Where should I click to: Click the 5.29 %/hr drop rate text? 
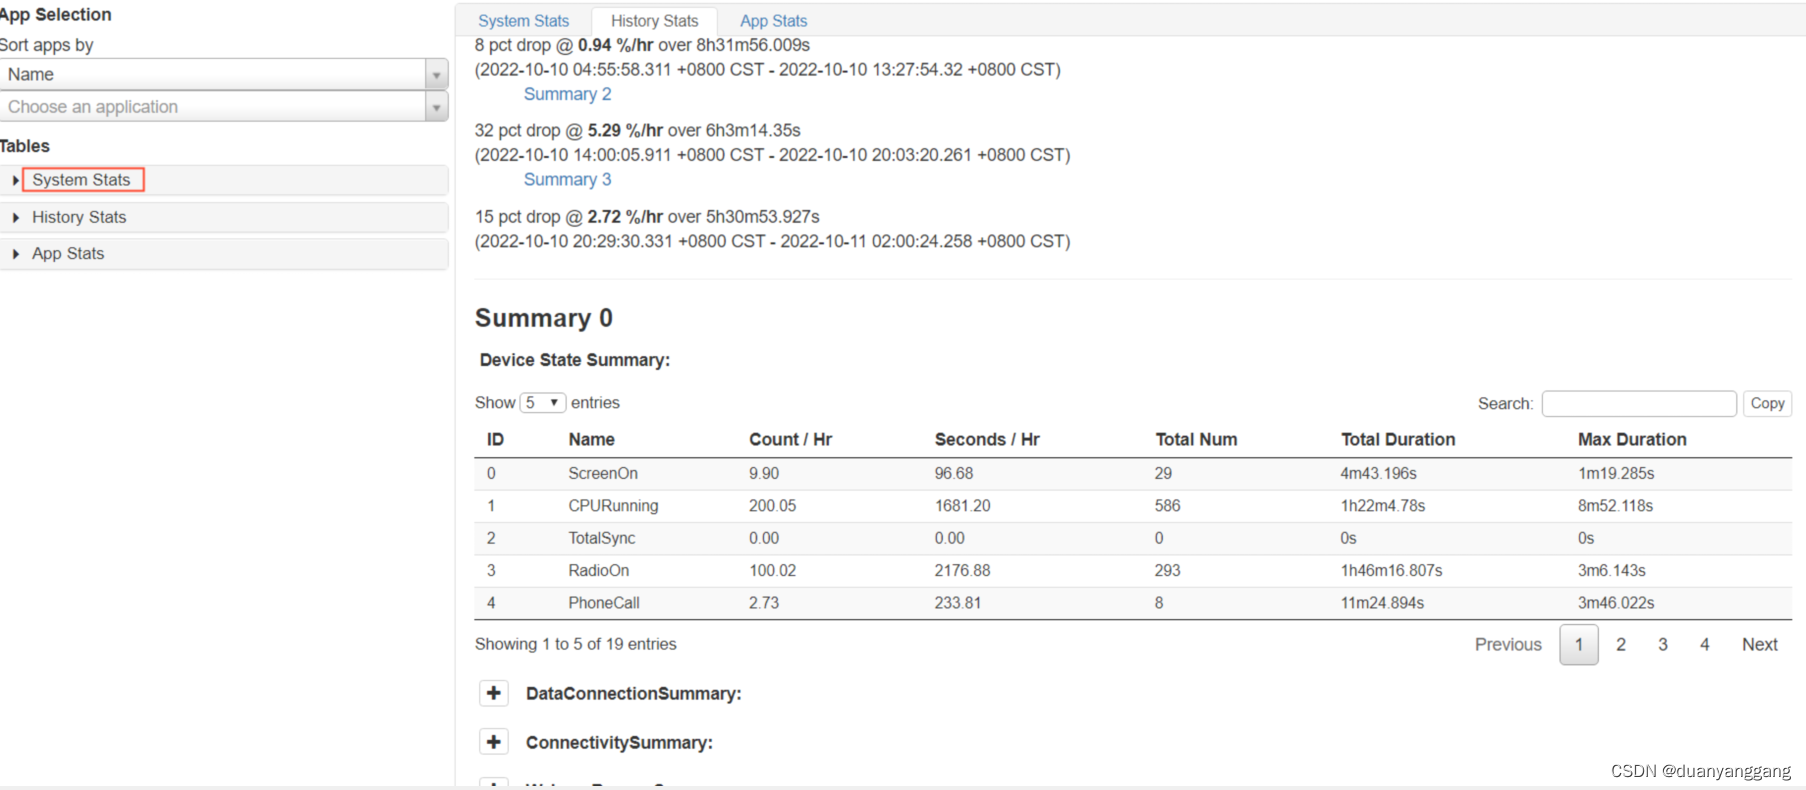pos(625,130)
